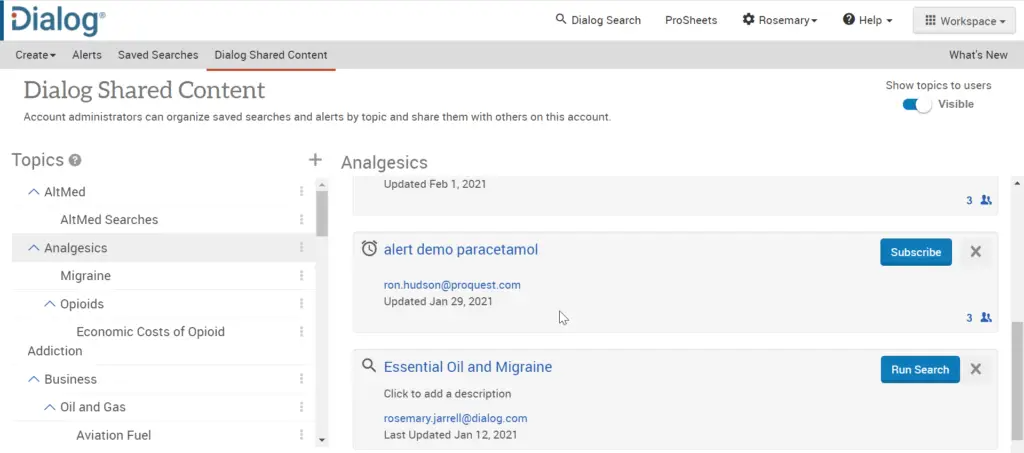Select the Aviation Fuel topic

pyautogui.click(x=114, y=435)
